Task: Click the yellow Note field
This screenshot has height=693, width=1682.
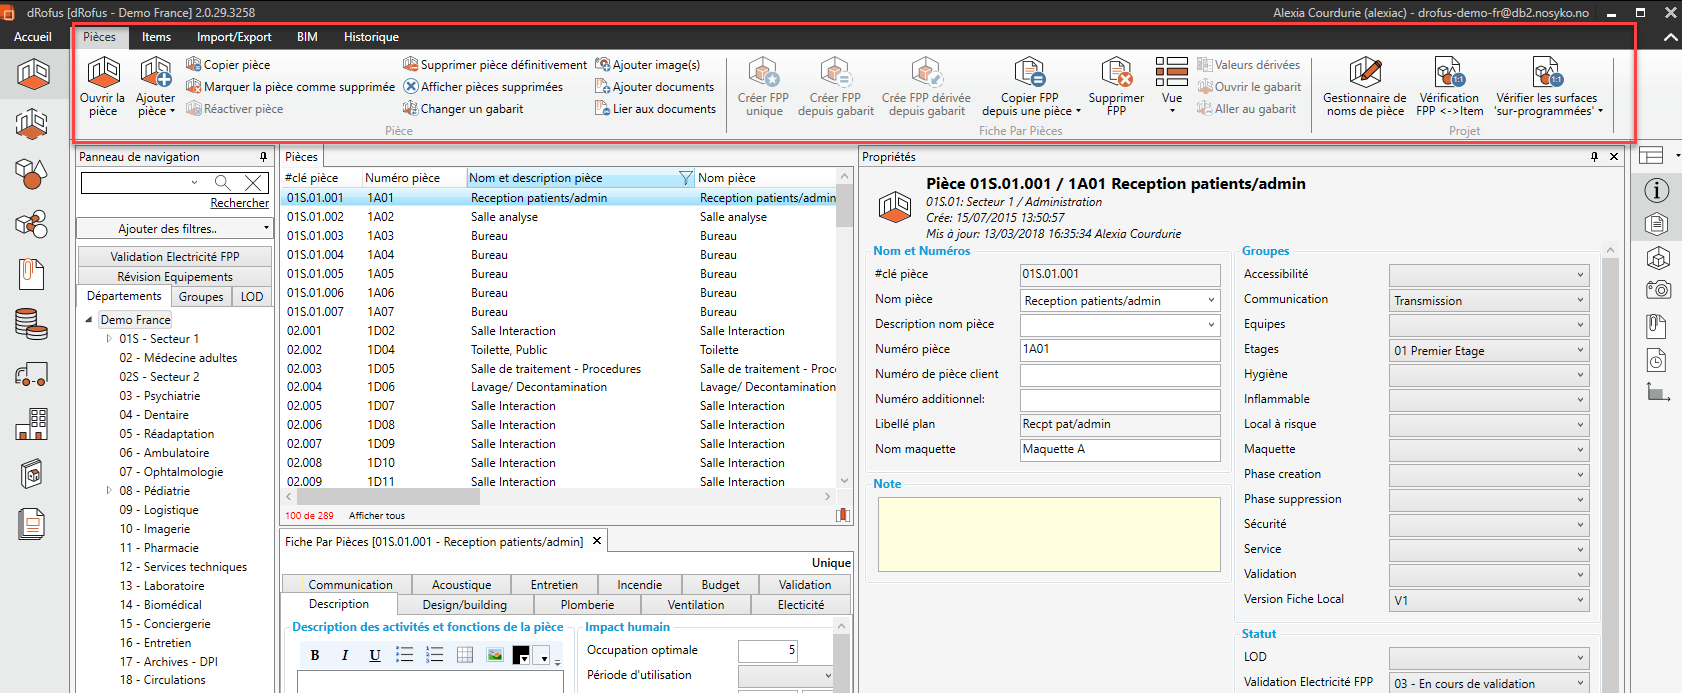Action: click(x=1049, y=534)
